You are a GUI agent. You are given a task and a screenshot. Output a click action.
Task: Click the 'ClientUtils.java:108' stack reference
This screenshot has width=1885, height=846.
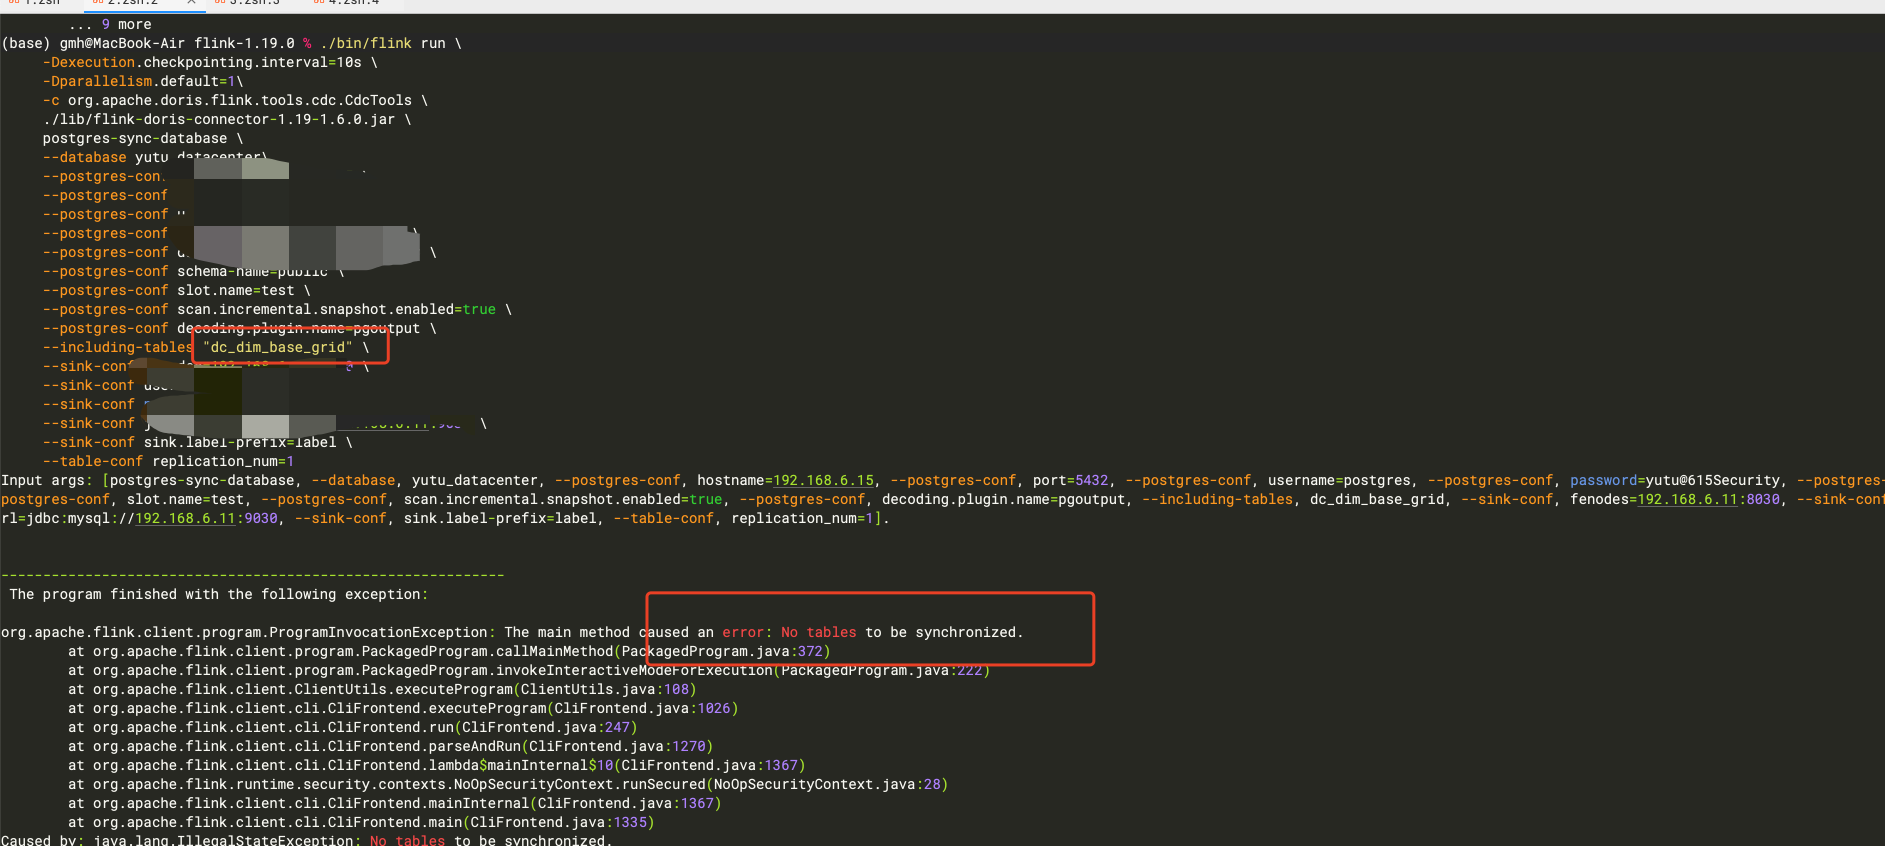(x=605, y=690)
